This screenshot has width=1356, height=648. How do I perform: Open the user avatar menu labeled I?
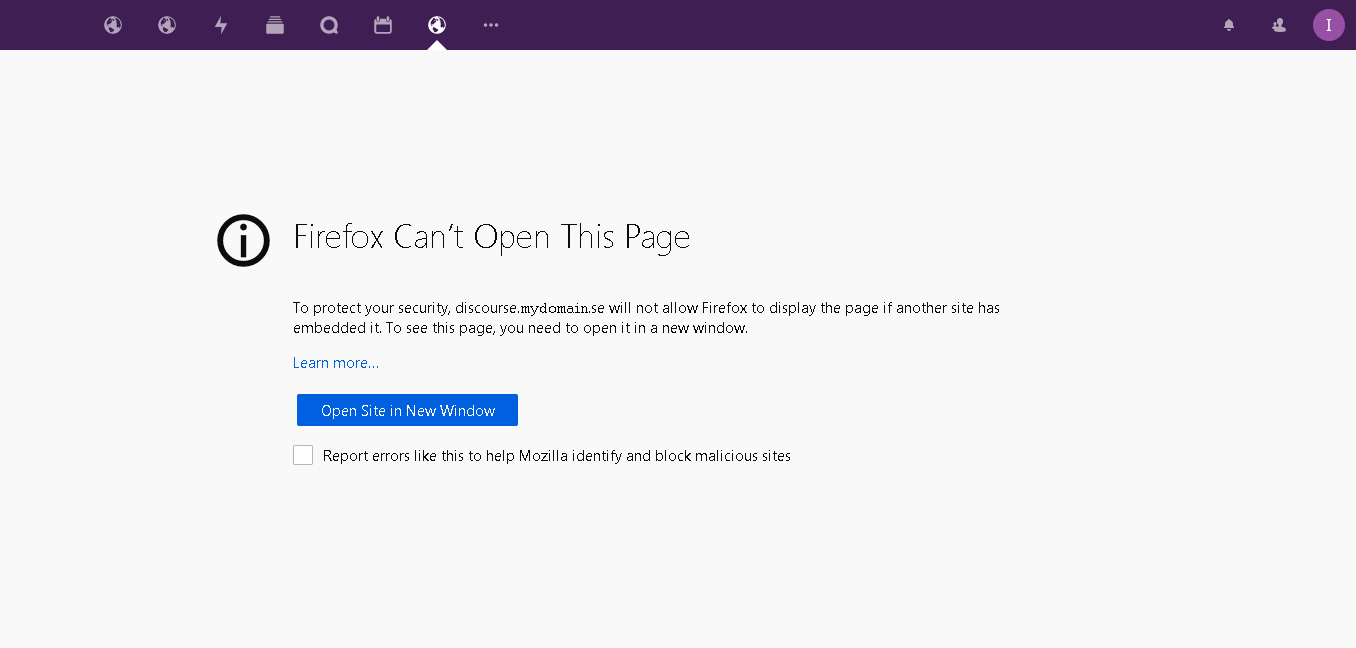[x=1329, y=25]
